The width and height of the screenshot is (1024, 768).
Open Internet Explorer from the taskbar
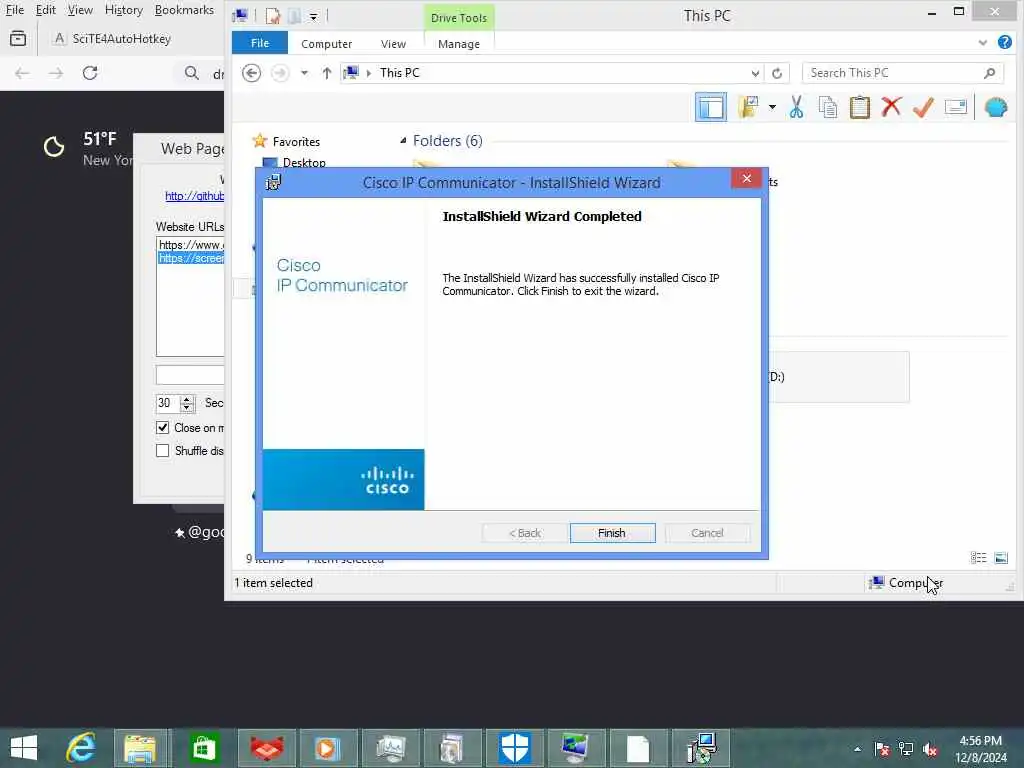click(81, 748)
